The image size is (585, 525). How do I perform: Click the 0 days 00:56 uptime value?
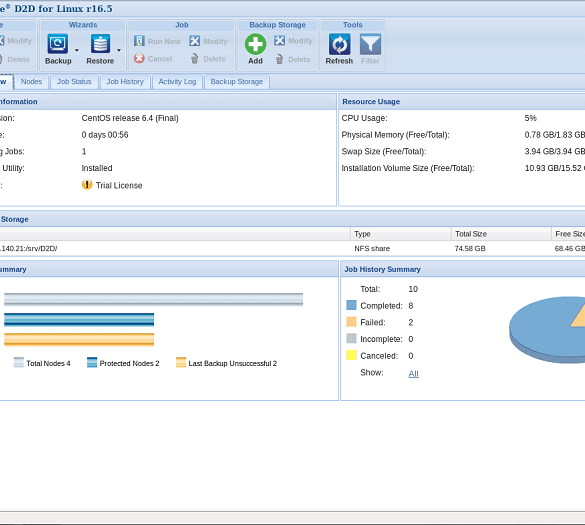point(105,135)
